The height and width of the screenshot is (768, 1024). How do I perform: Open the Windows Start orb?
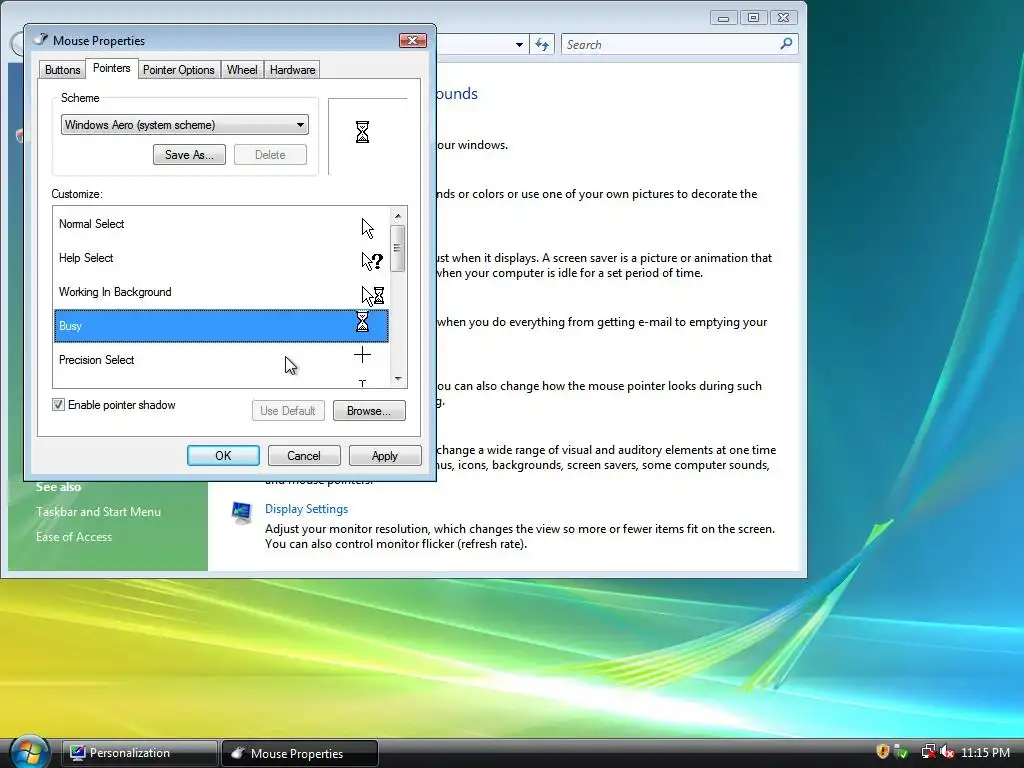point(29,752)
